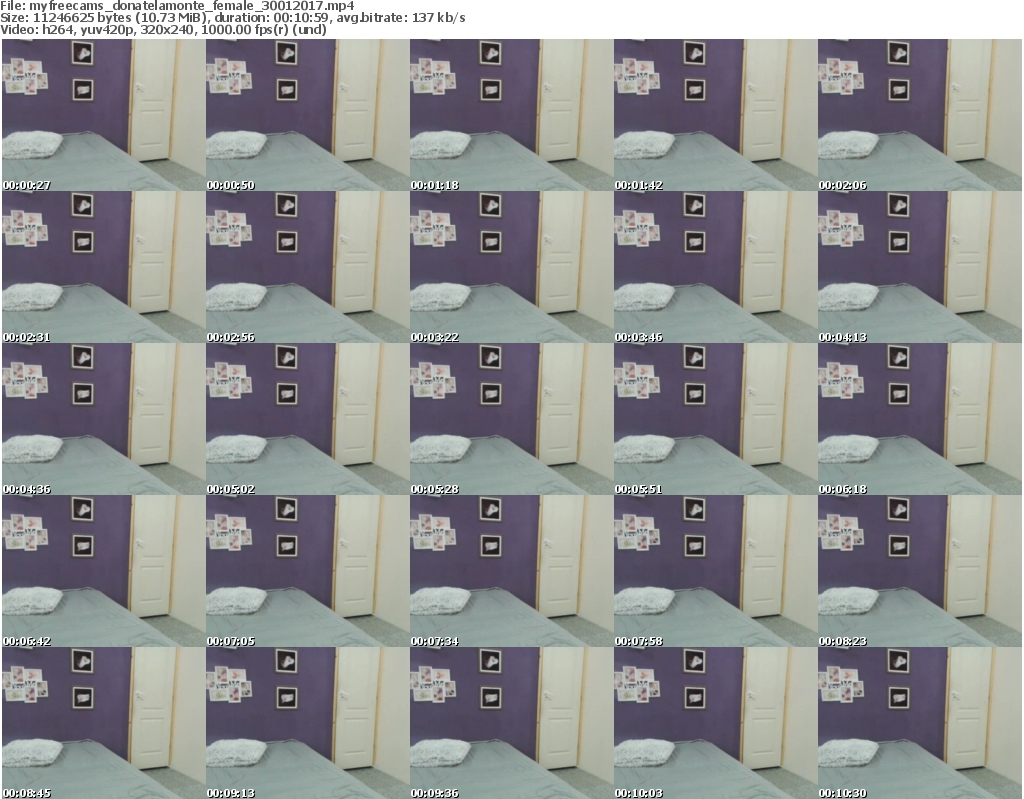Select the thumbnail frame at 00:03:22
The height and width of the screenshot is (799, 1024).
click(511, 267)
